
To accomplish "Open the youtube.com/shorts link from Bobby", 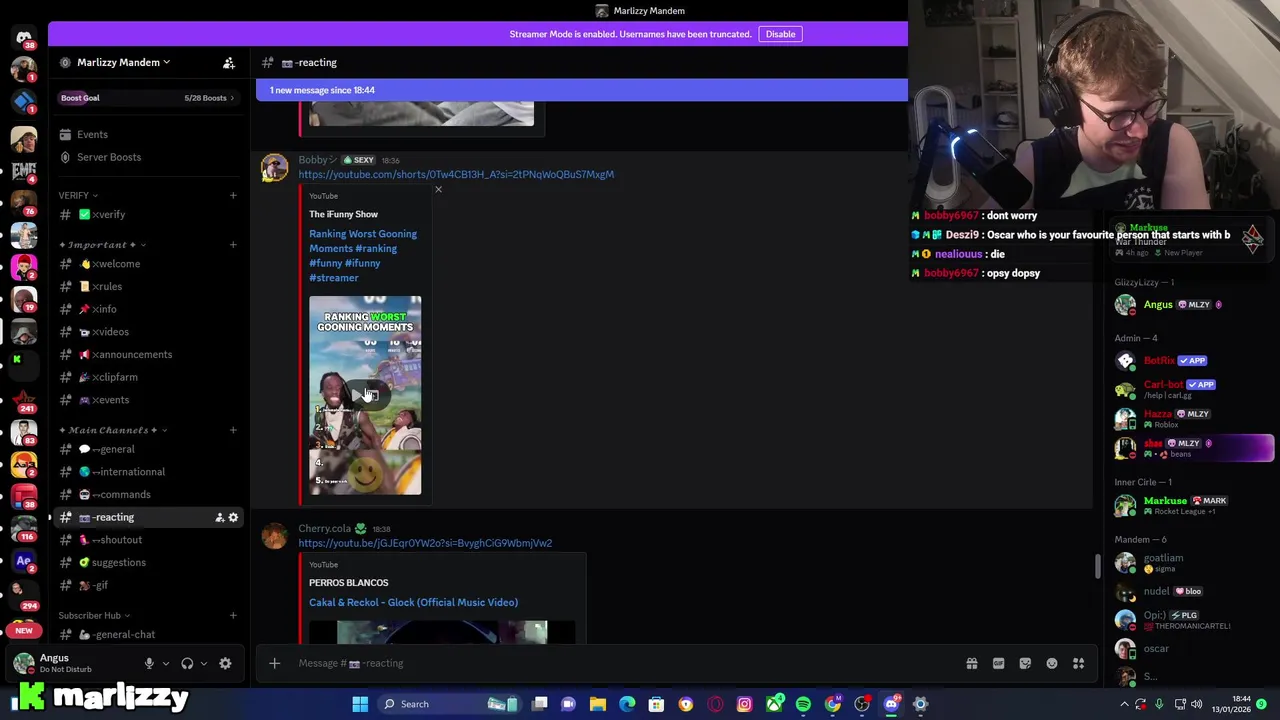I will tap(456, 175).
